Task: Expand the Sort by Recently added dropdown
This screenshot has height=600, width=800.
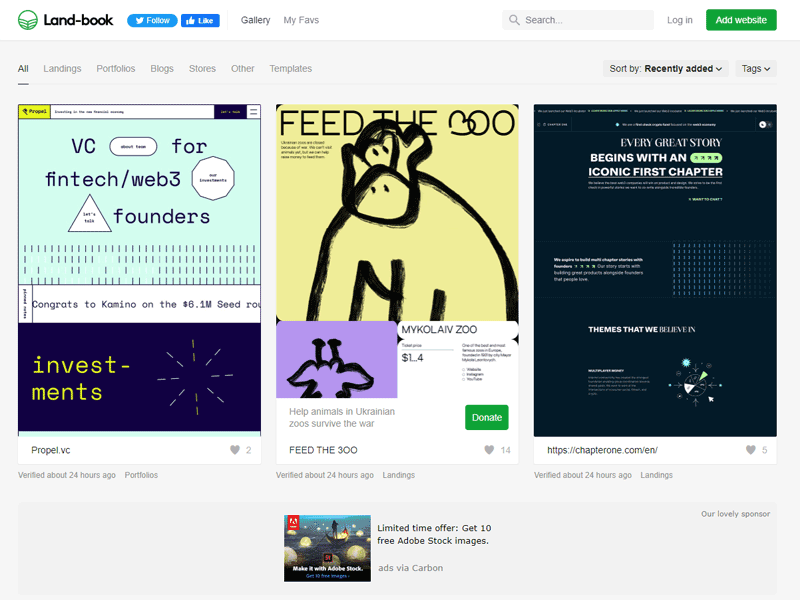Action: tap(665, 68)
